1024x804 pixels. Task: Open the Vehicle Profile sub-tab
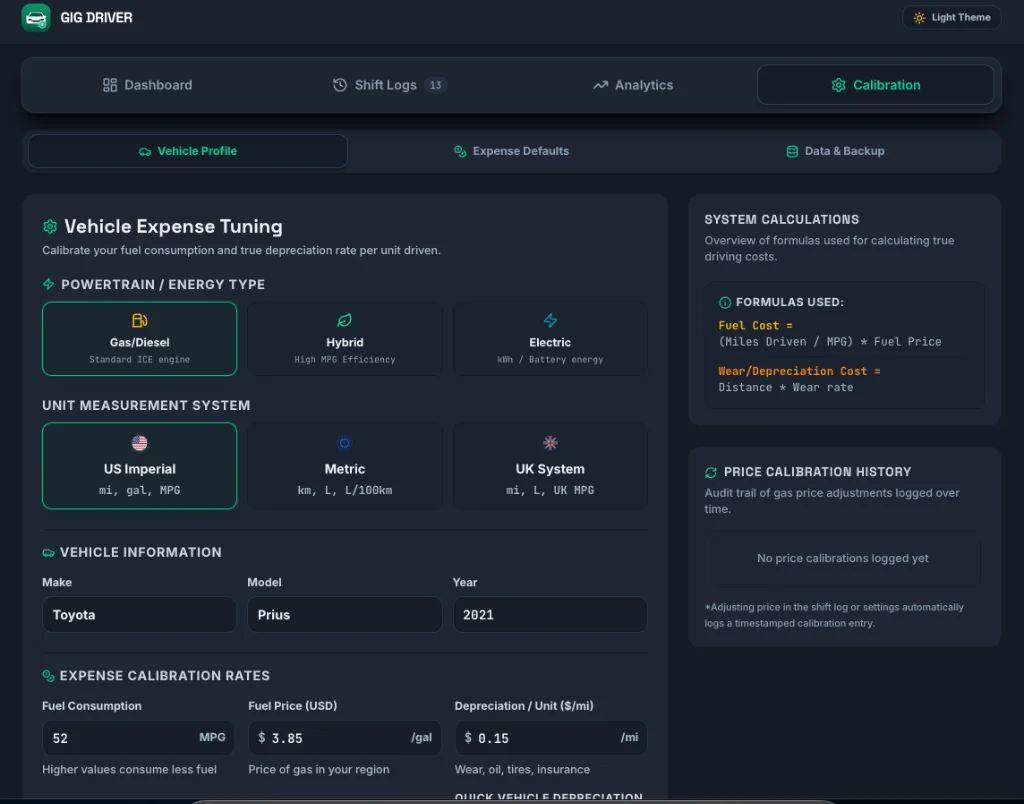pos(188,152)
